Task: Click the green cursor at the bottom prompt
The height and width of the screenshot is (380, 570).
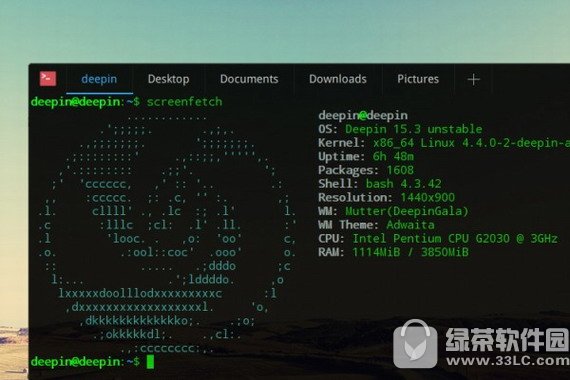Action: 150,362
